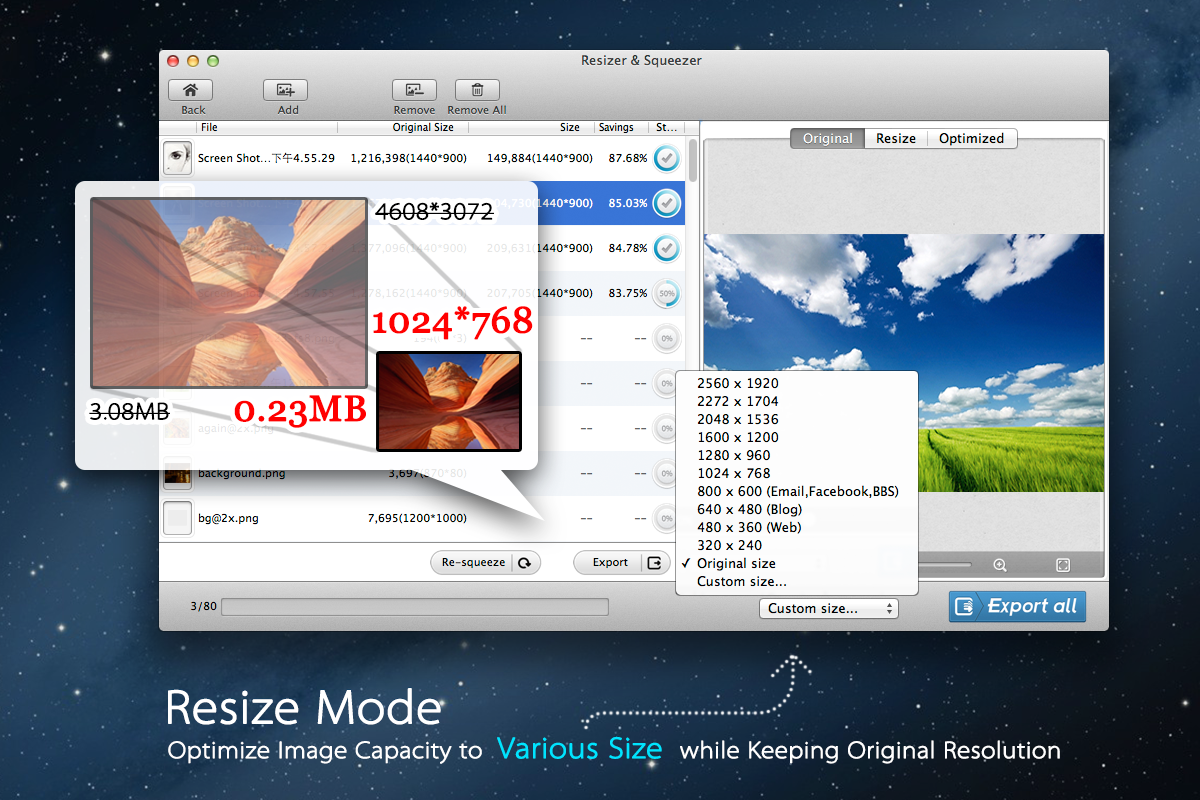Clear list with Remove All trash icon

[477, 90]
